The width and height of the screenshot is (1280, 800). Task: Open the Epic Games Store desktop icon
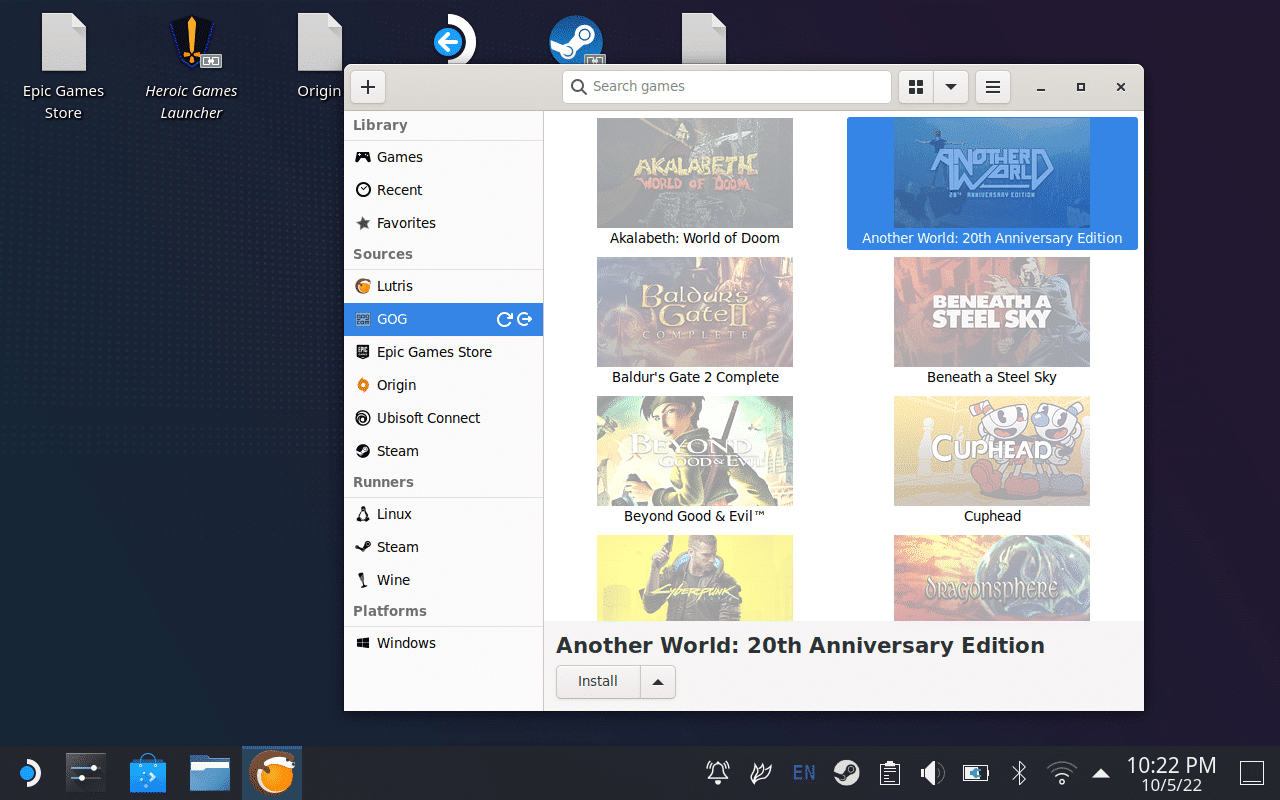(x=63, y=67)
